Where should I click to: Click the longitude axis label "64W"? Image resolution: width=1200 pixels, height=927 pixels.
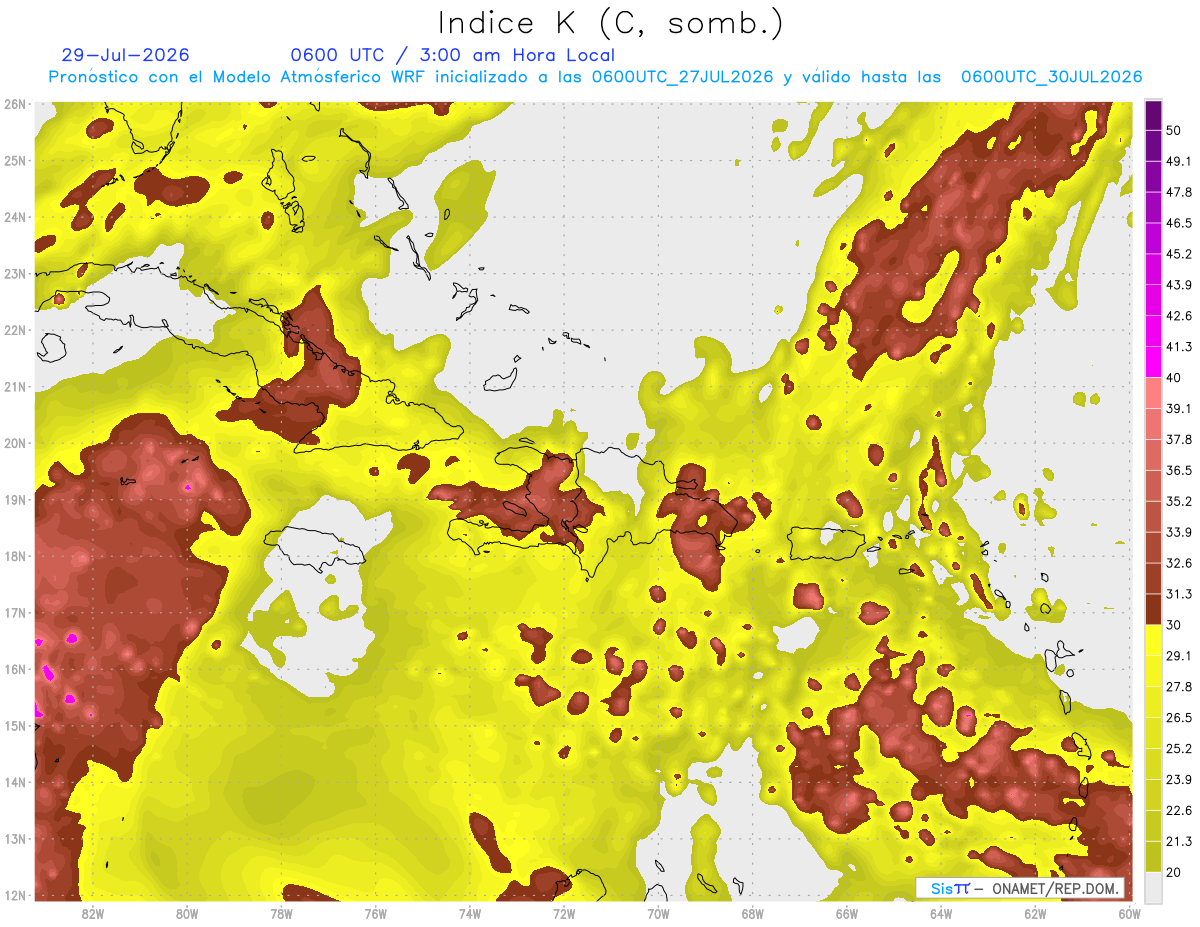(x=941, y=914)
